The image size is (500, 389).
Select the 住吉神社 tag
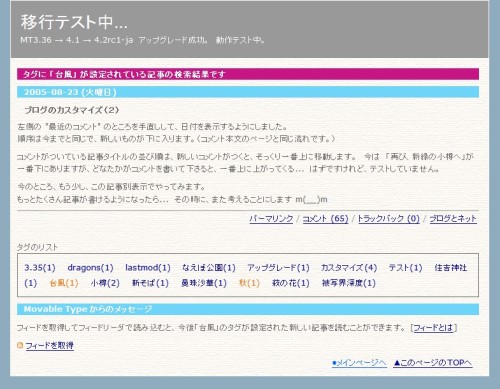pyautogui.click(x=450, y=268)
